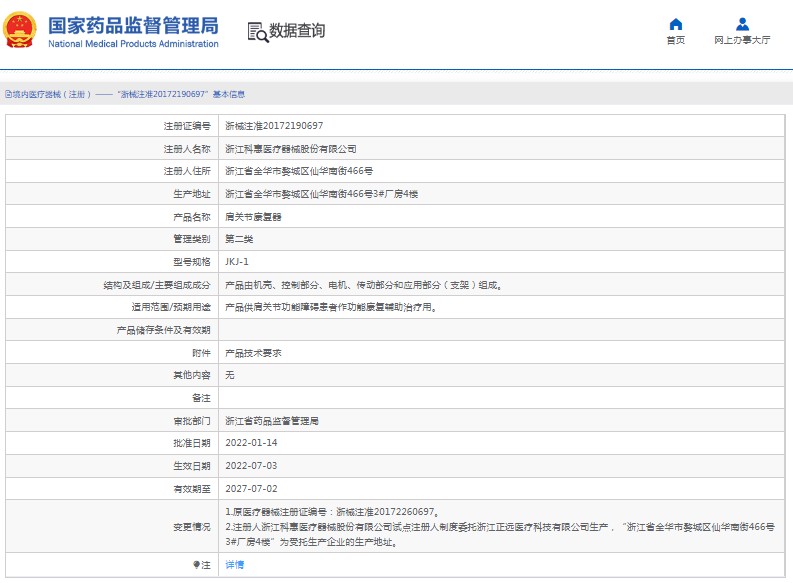793x583 pixels.
Task: Select 首页 label text
Action: 676,40
